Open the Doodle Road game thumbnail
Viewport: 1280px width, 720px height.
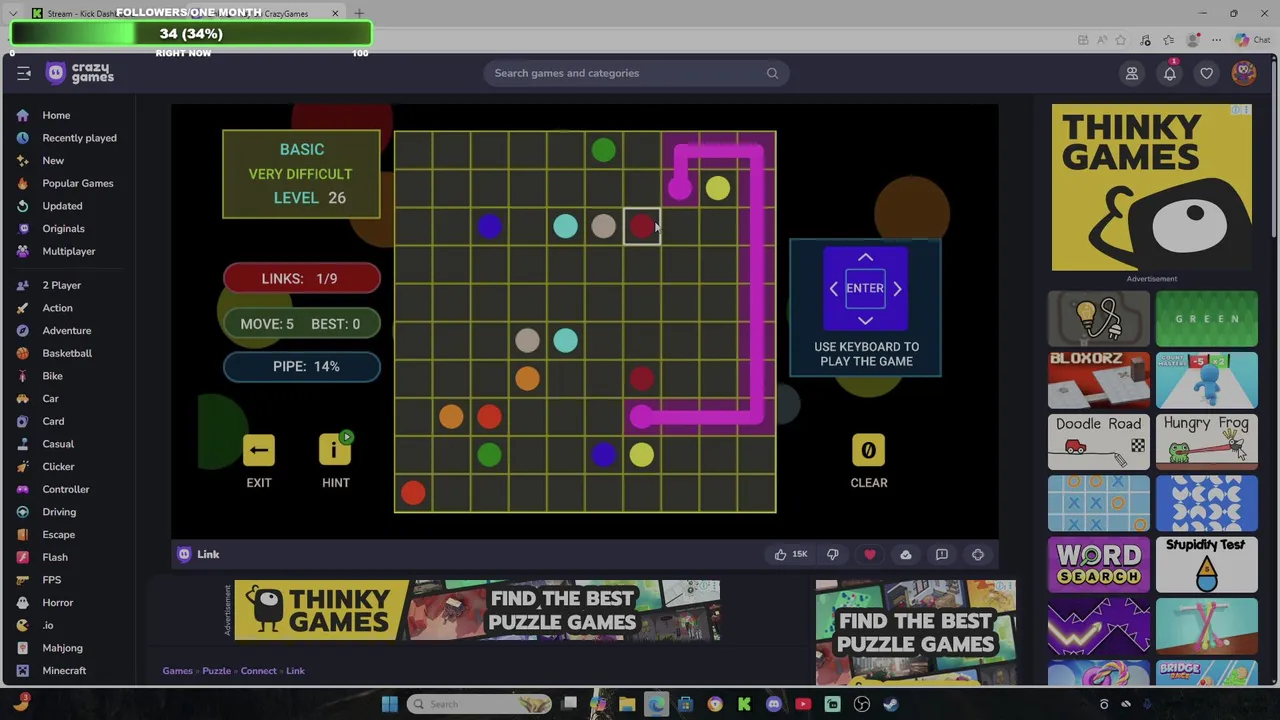click(1098, 441)
